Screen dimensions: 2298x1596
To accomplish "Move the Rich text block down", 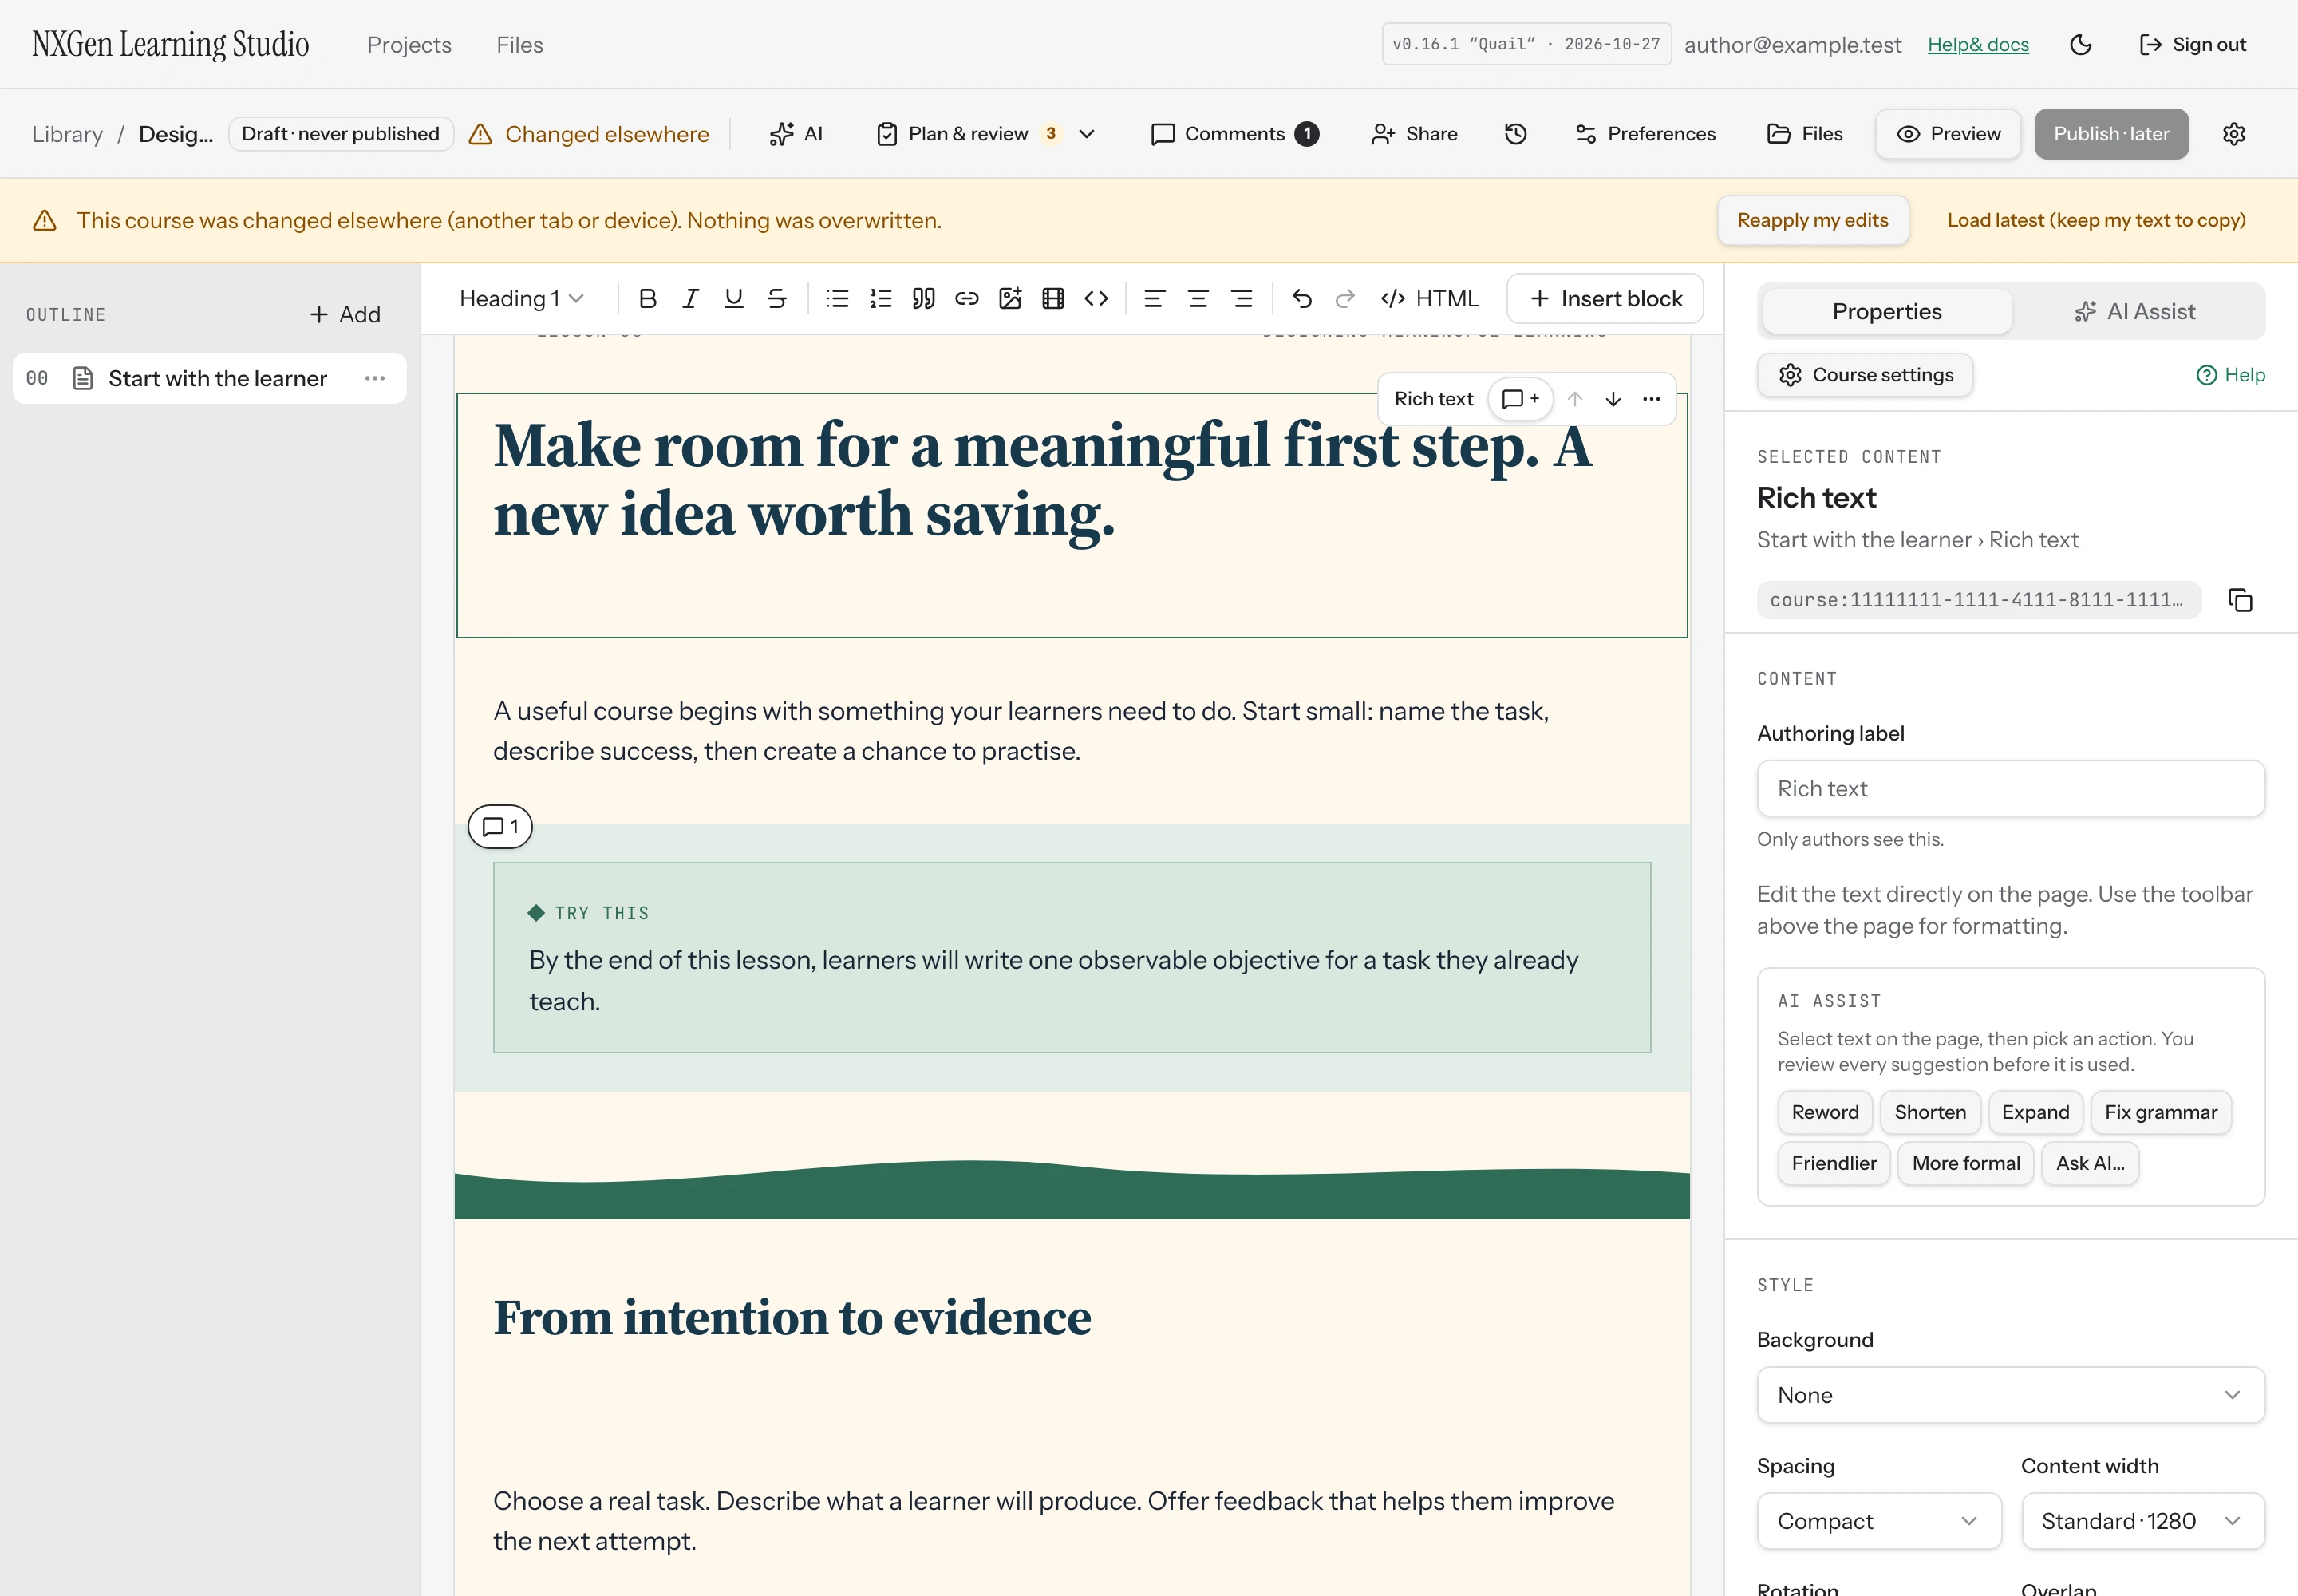I will (x=1613, y=399).
